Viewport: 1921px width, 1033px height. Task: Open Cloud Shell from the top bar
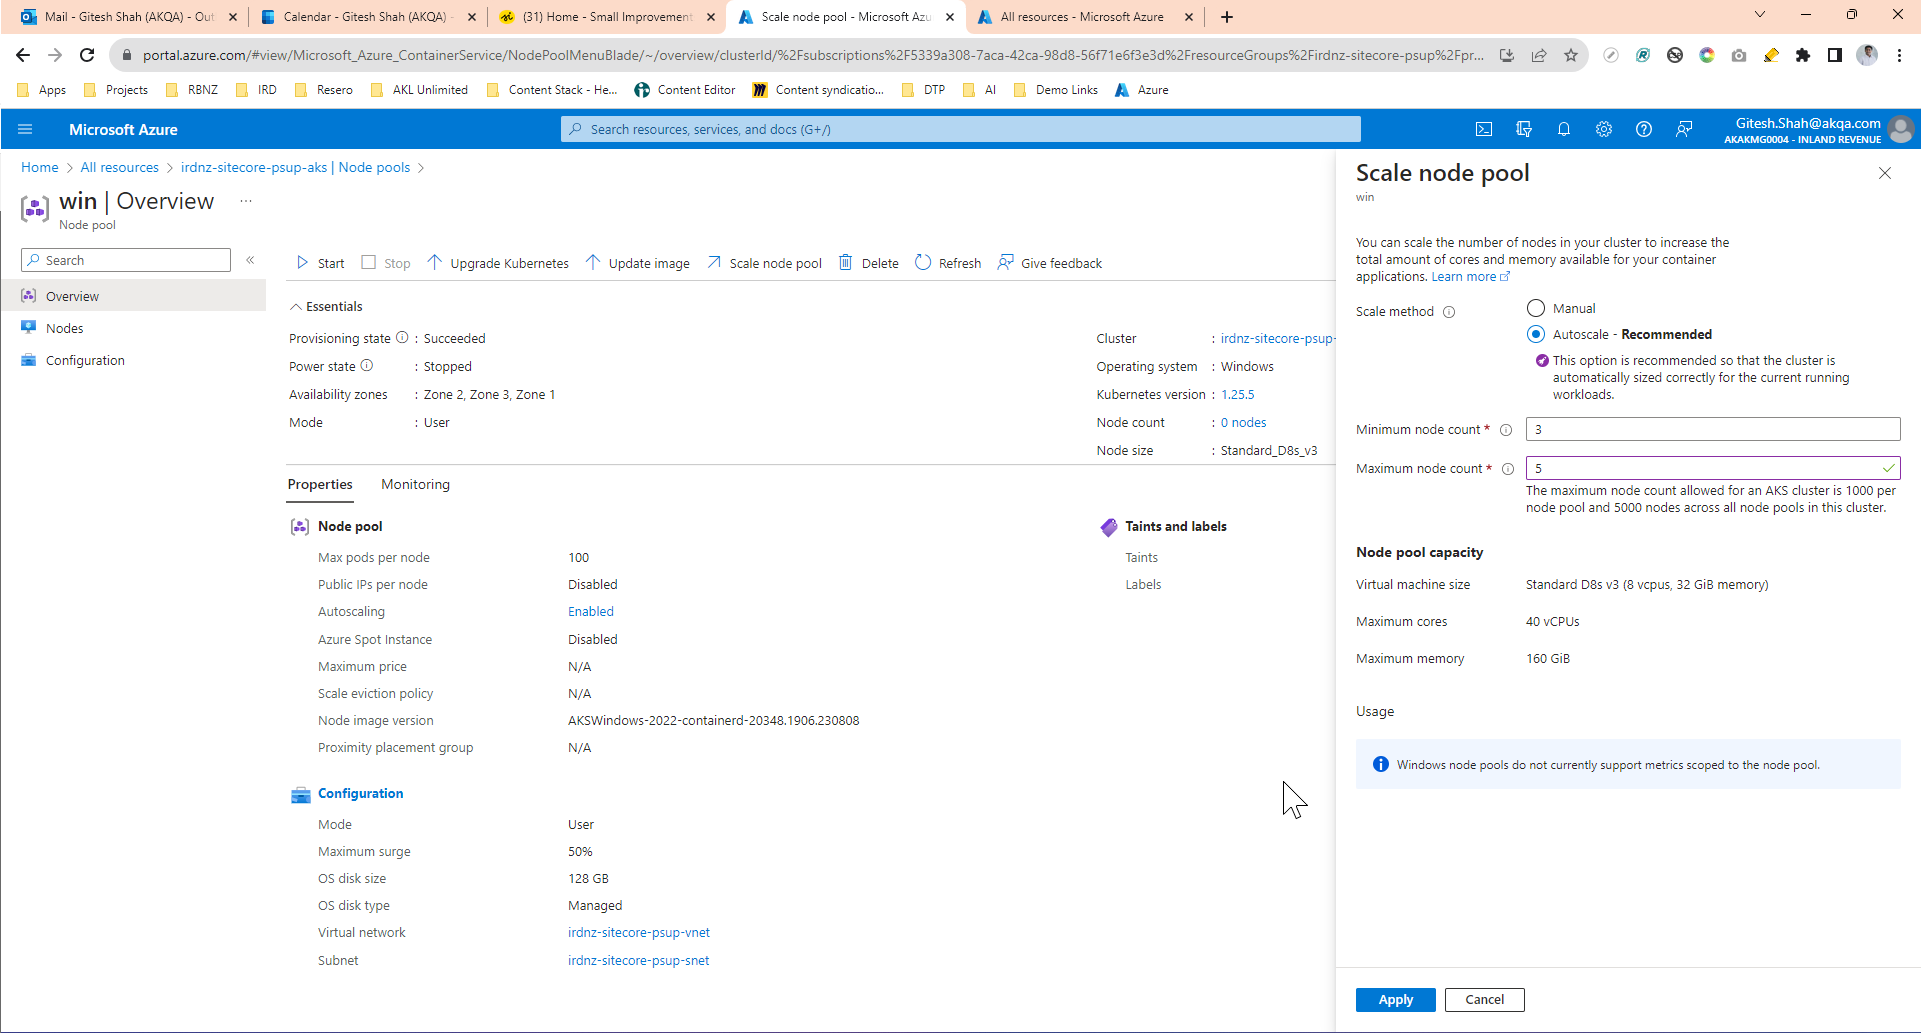click(x=1484, y=129)
